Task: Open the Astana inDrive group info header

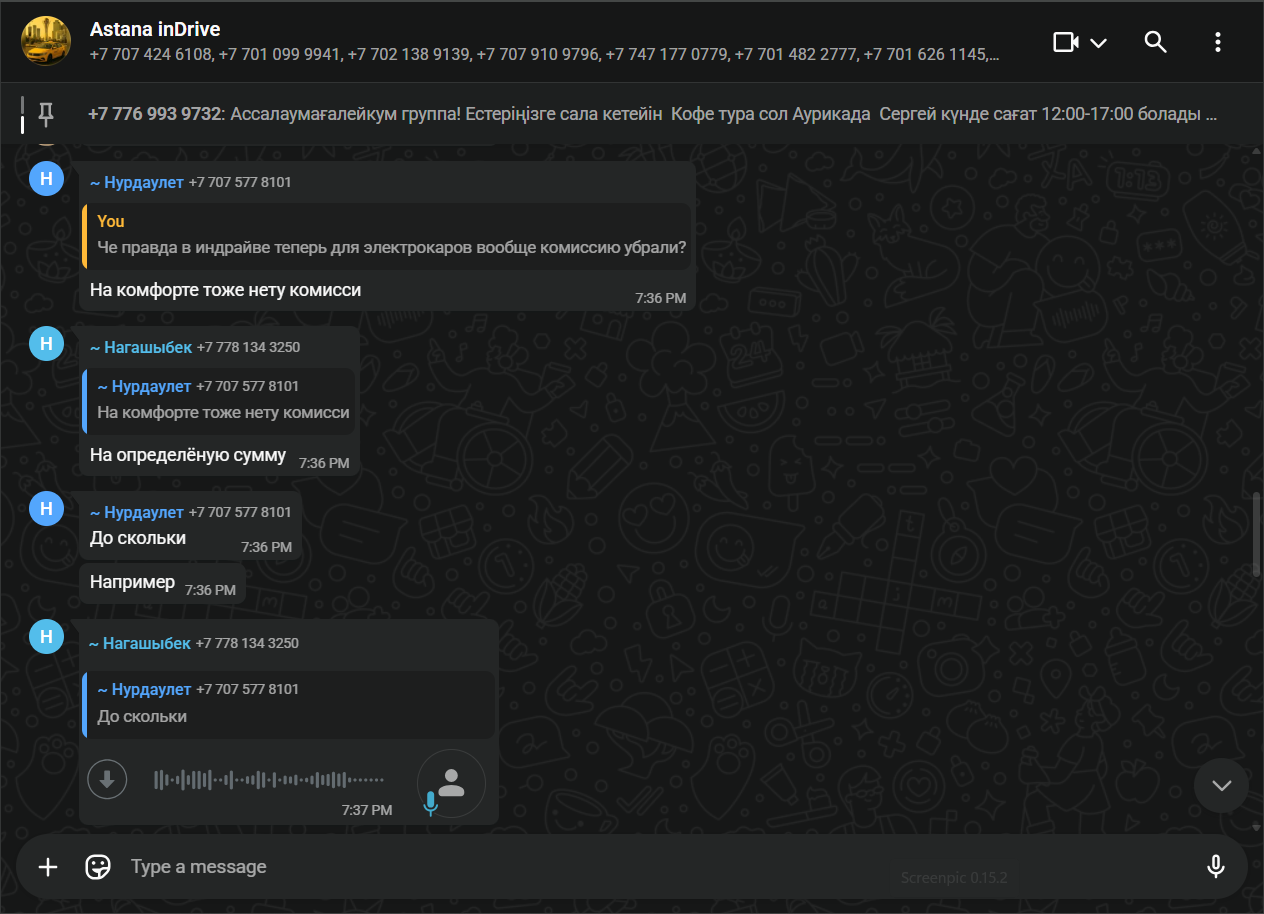Action: 540,41
